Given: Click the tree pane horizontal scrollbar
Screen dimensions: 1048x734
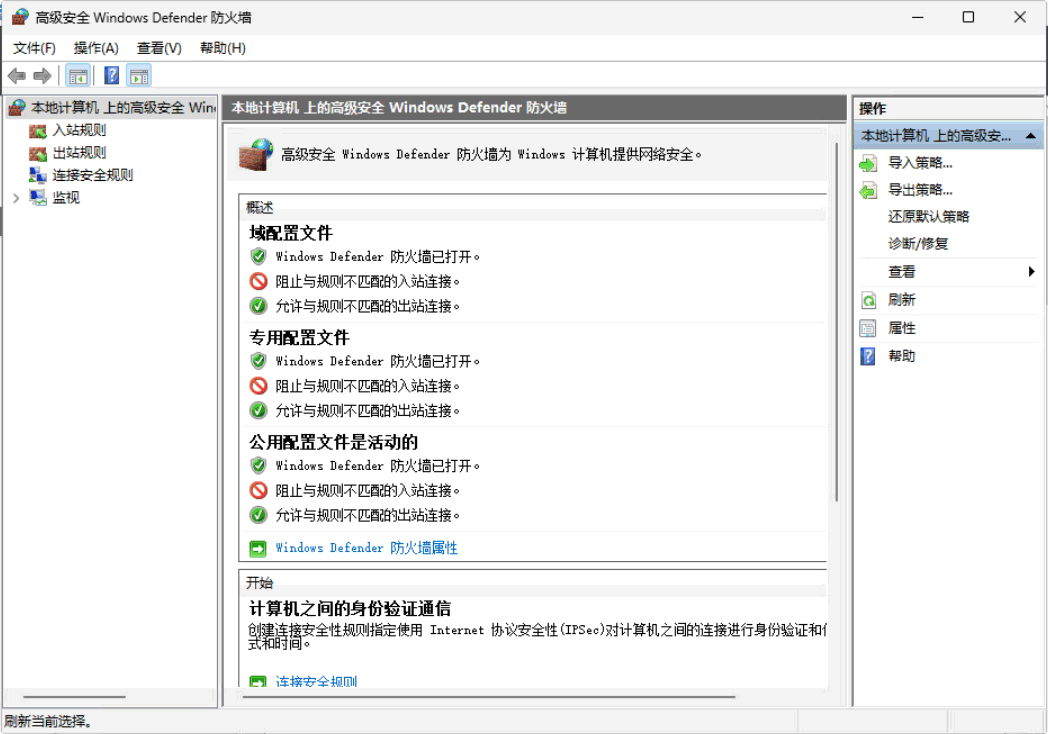Looking at the screenshot, I should point(74,697).
